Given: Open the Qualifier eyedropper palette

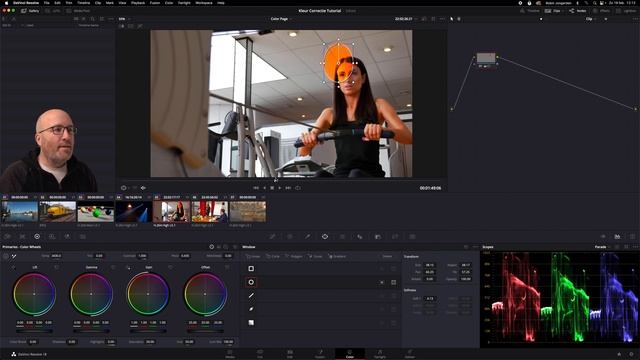Looking at the screenshot, I should (x=307, y=236).
